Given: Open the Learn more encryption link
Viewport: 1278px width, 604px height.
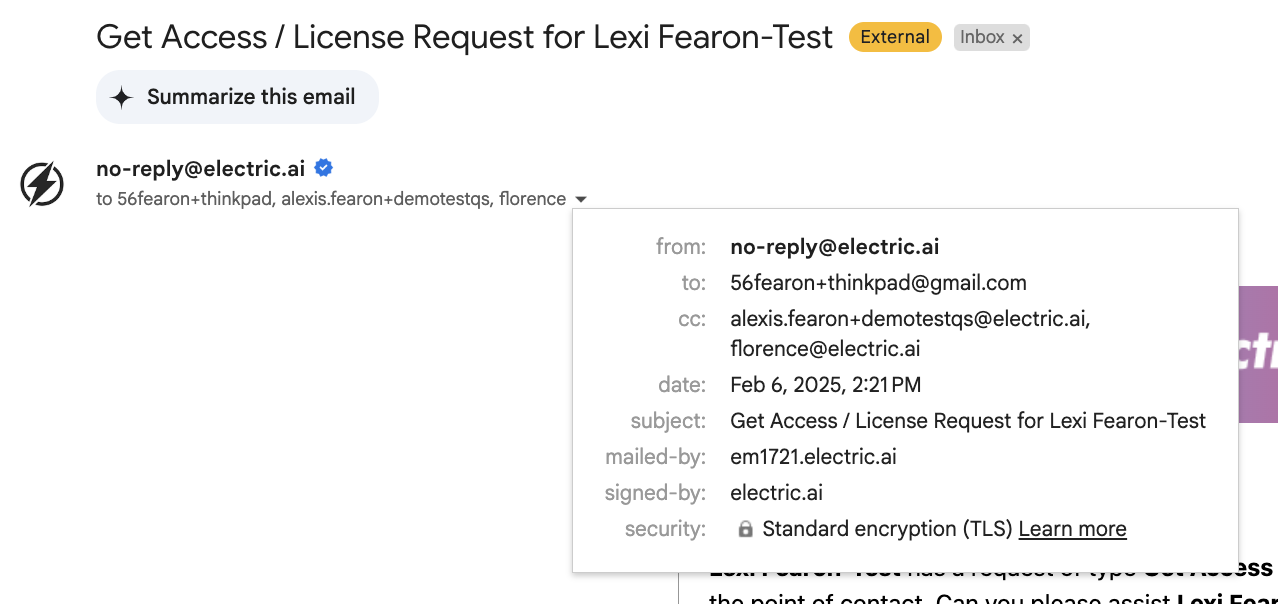Looking at the screenshot, I should tap(1072, 529).
